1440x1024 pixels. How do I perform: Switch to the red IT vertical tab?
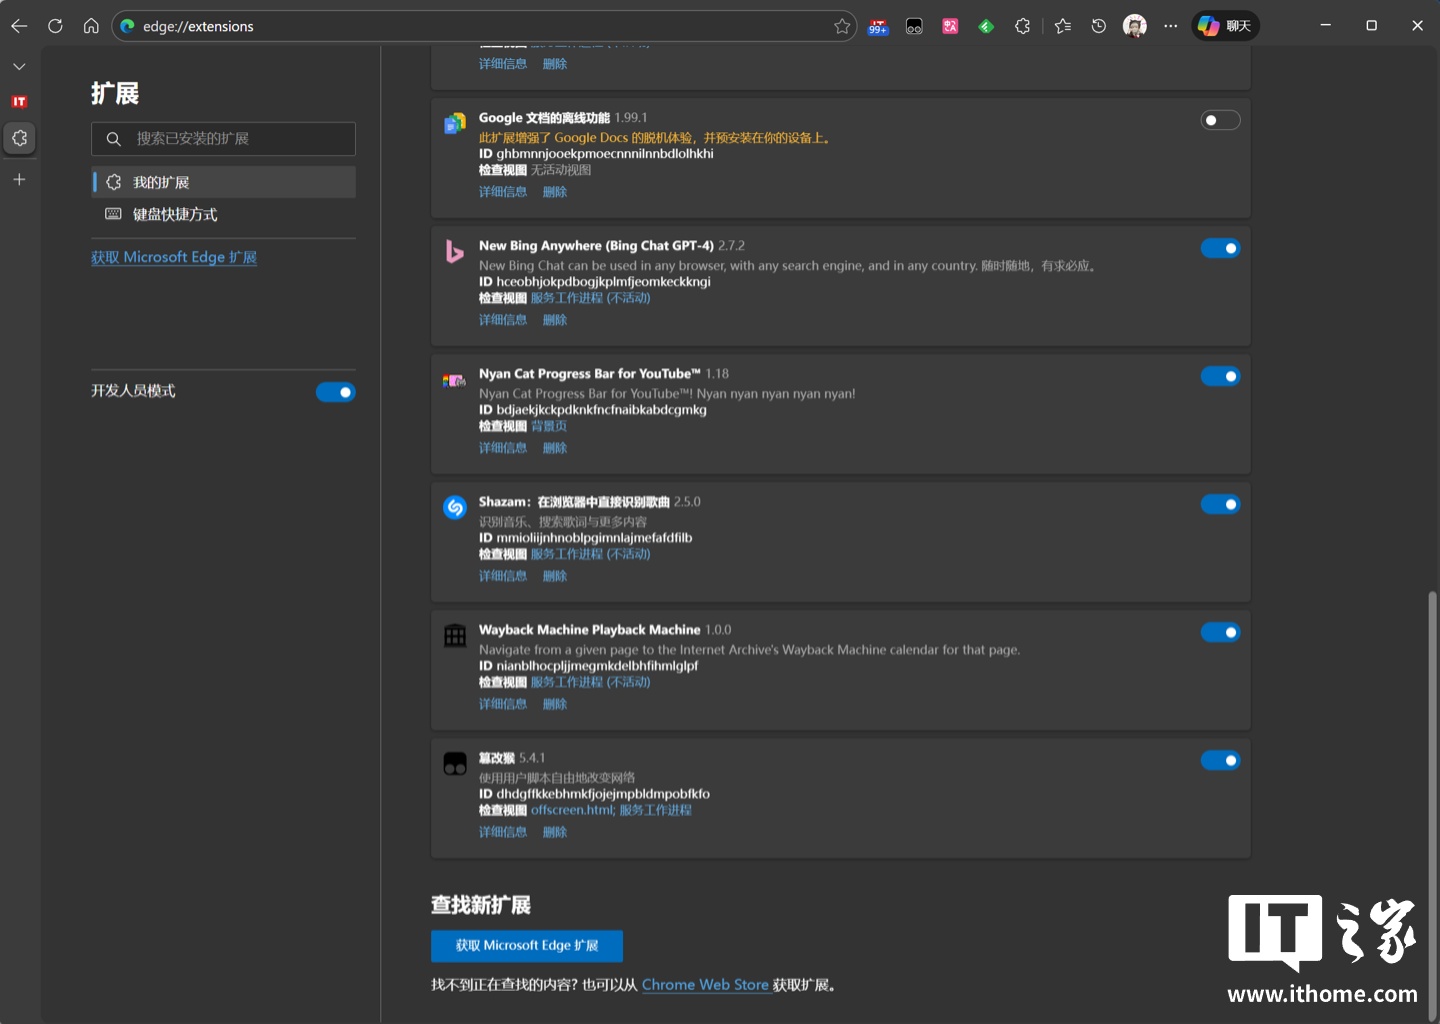[x=19, y=102]
